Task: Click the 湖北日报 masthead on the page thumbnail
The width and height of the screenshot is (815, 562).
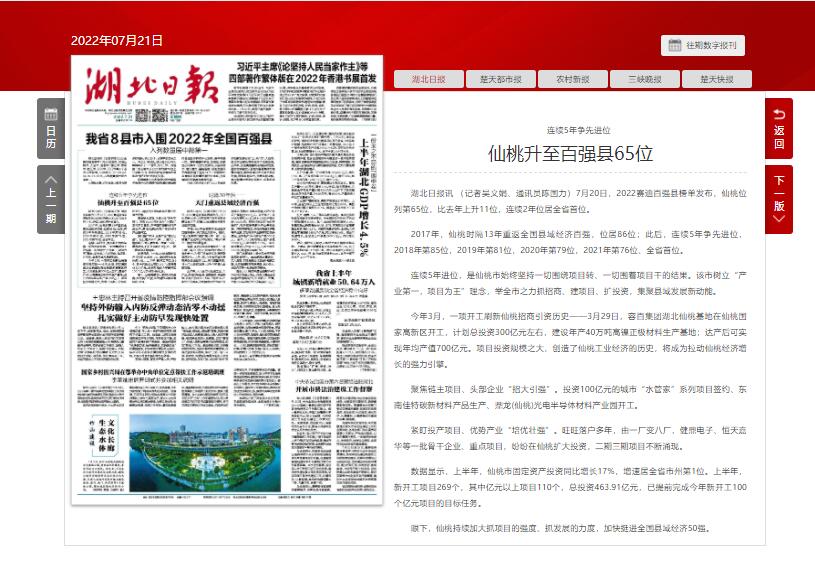Action: click(x=152, y=84)
